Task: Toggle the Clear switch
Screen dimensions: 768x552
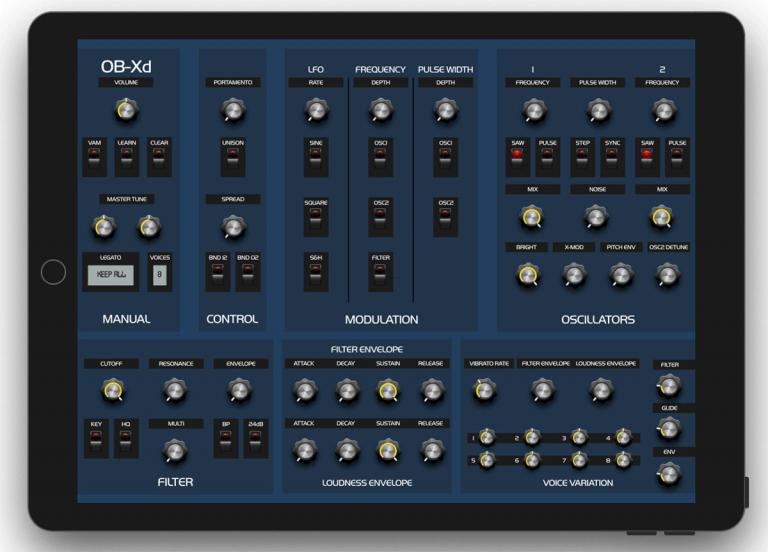Action: click(x=159, y=157)
